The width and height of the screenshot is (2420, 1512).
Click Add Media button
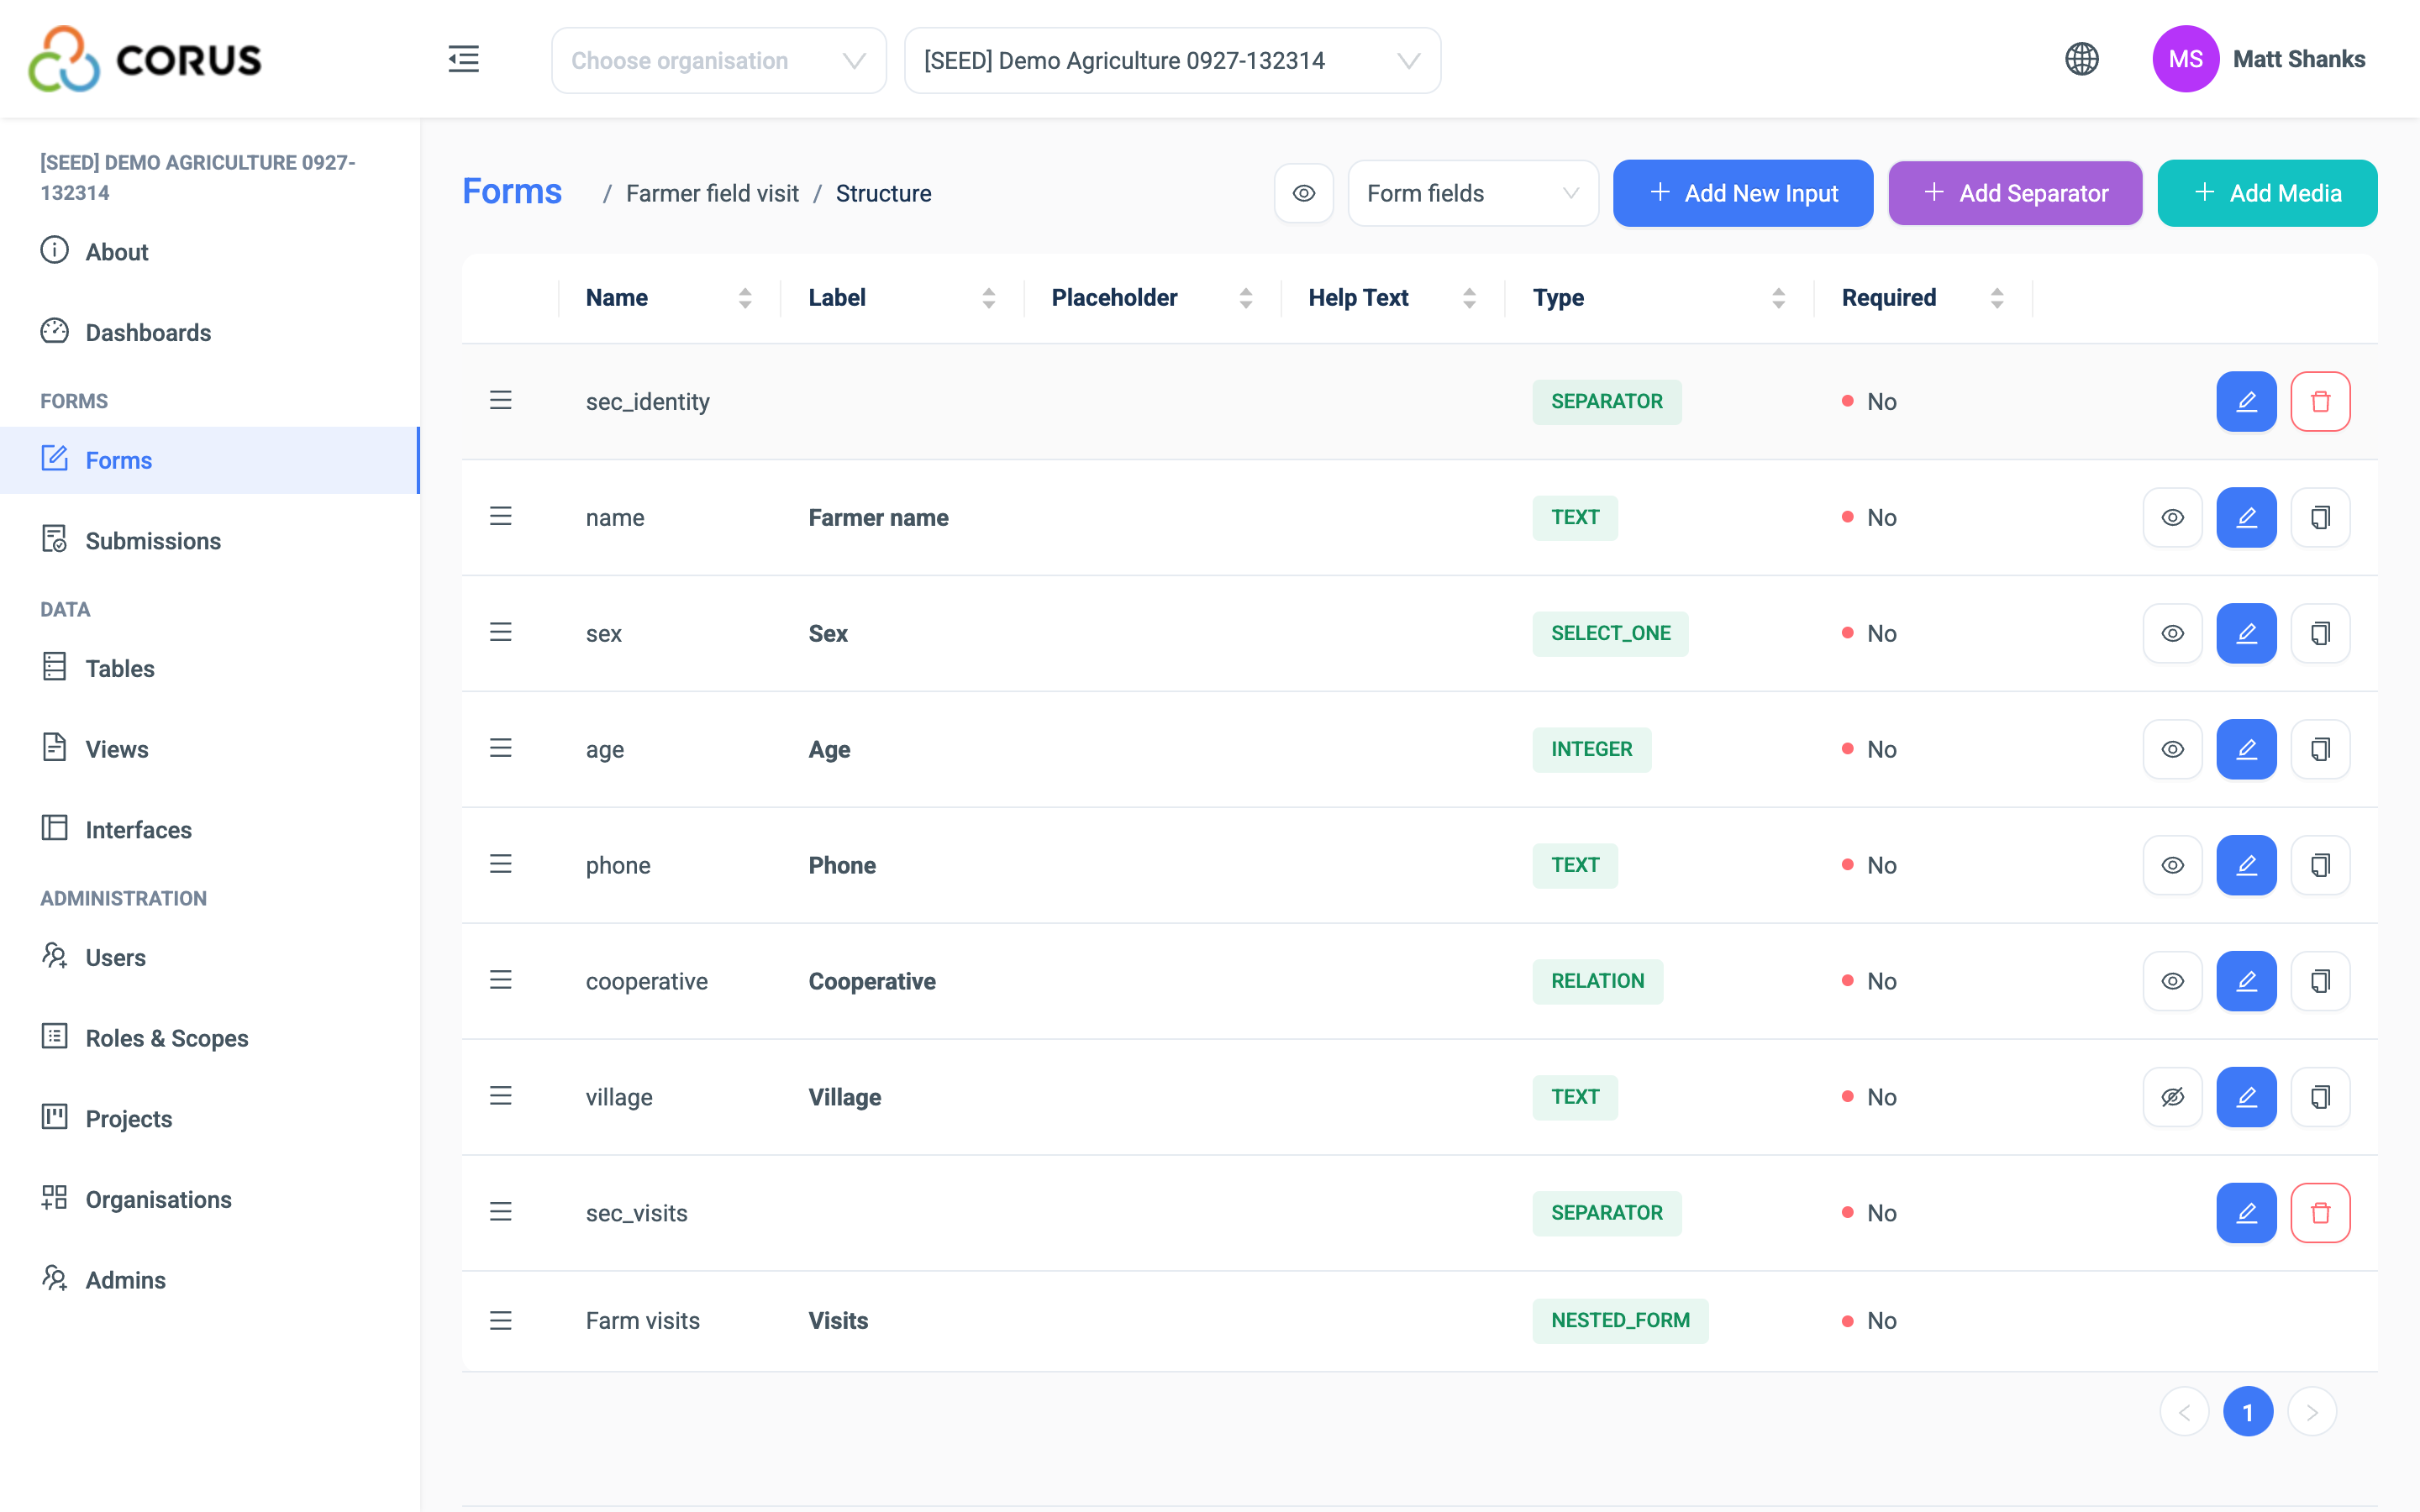[2266, 193]
